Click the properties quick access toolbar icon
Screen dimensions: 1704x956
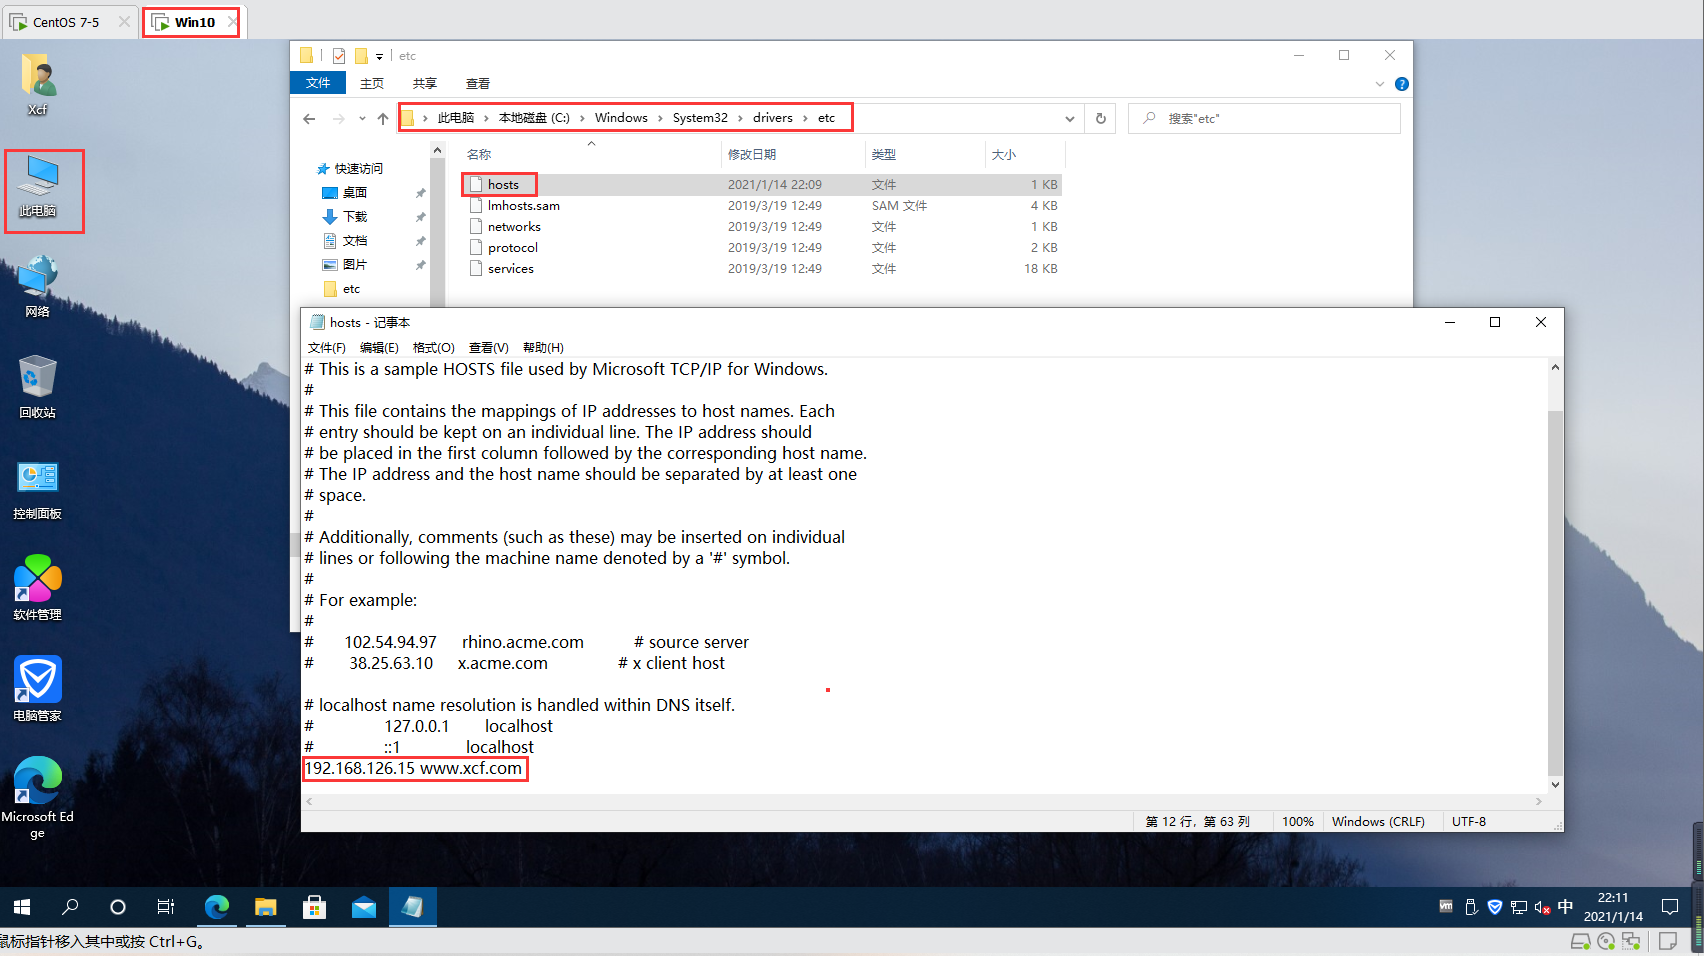click(x=339, y=56)
